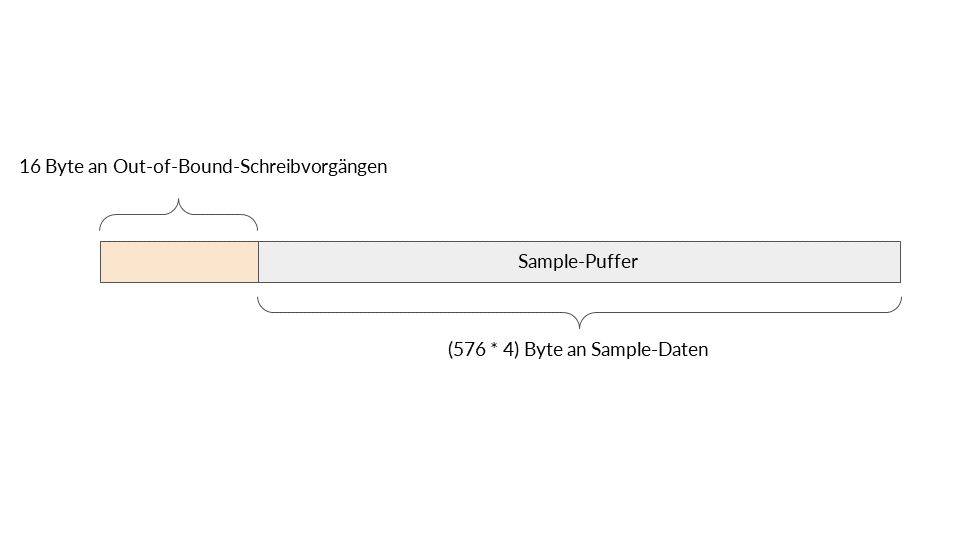The height and width of the screenshot is (540, 960).
Task: Click the center tip of the upper curly brace
Action: (179, 202)
